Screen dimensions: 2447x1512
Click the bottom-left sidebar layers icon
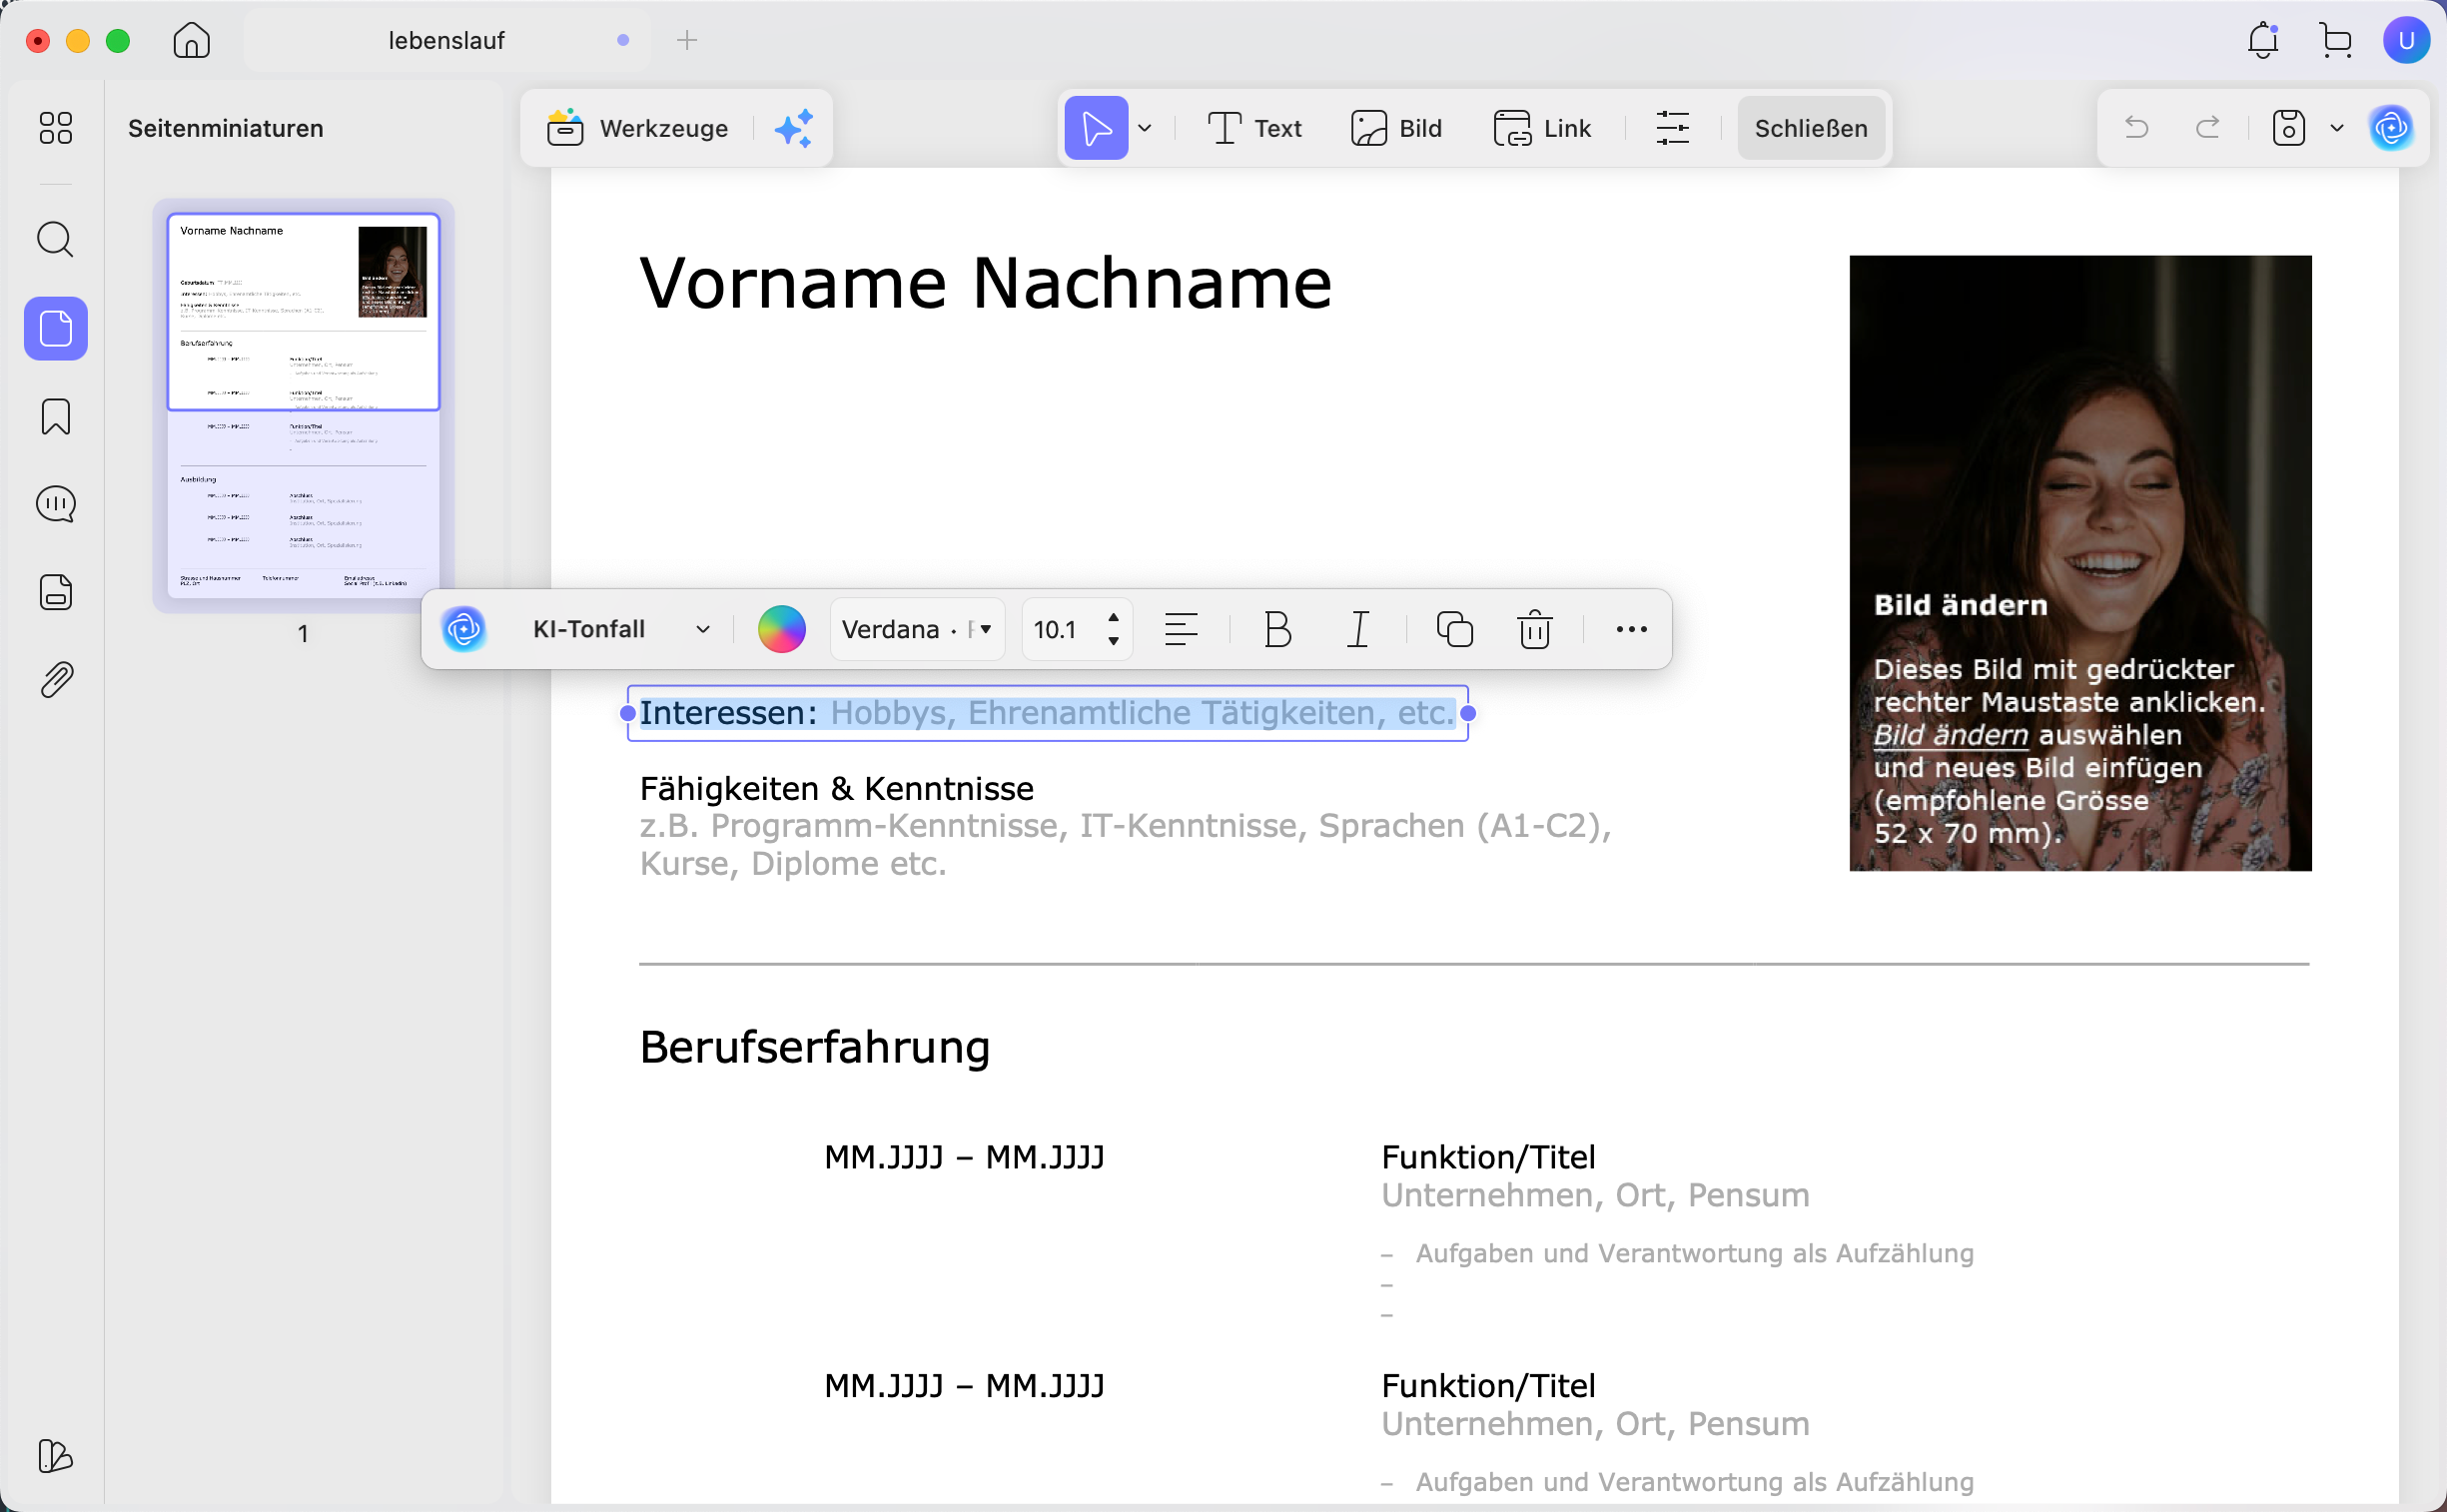tap(56, 1456)
